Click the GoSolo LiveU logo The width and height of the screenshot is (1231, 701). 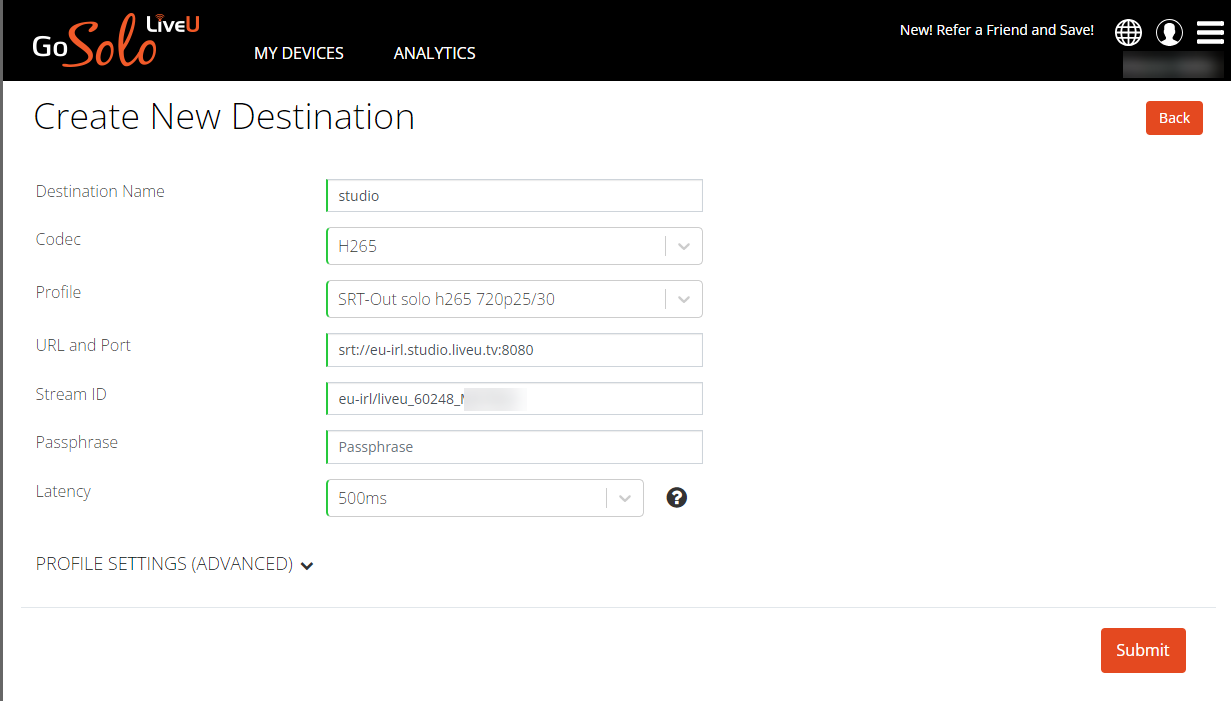(x=115, y=41)
